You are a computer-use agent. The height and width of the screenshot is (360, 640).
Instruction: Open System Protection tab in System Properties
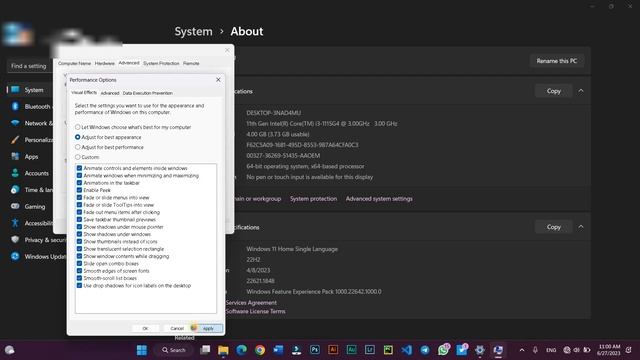click(161, 63)
